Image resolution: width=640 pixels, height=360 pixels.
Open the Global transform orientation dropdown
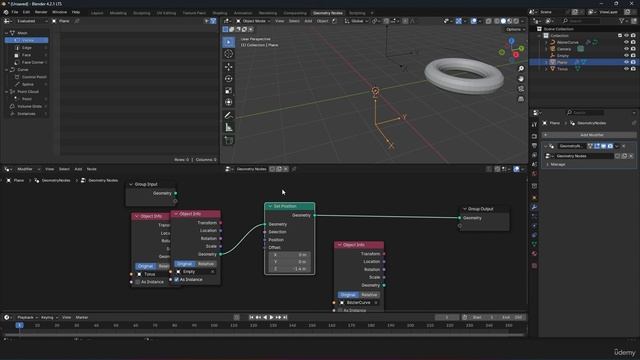coord(357,21)
